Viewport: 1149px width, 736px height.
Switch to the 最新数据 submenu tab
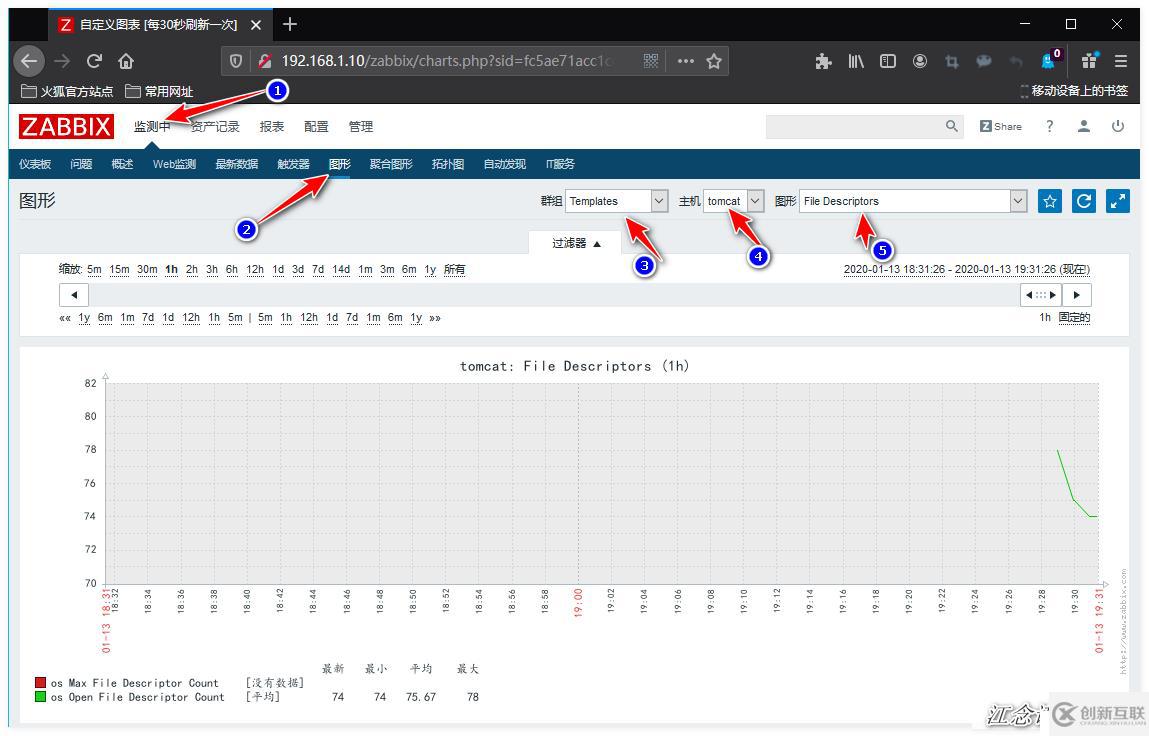click(x=236, y=163)
